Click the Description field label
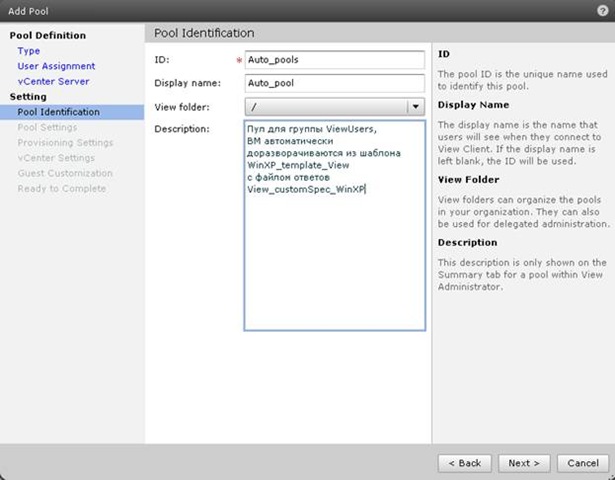The image size is (615, 480). 182,129
